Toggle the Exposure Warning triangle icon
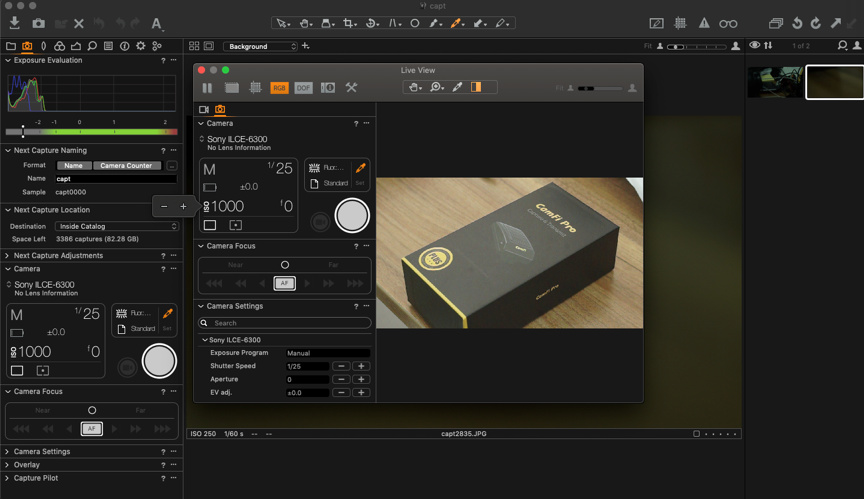864x499 pixels. click(x=704, y=23)
